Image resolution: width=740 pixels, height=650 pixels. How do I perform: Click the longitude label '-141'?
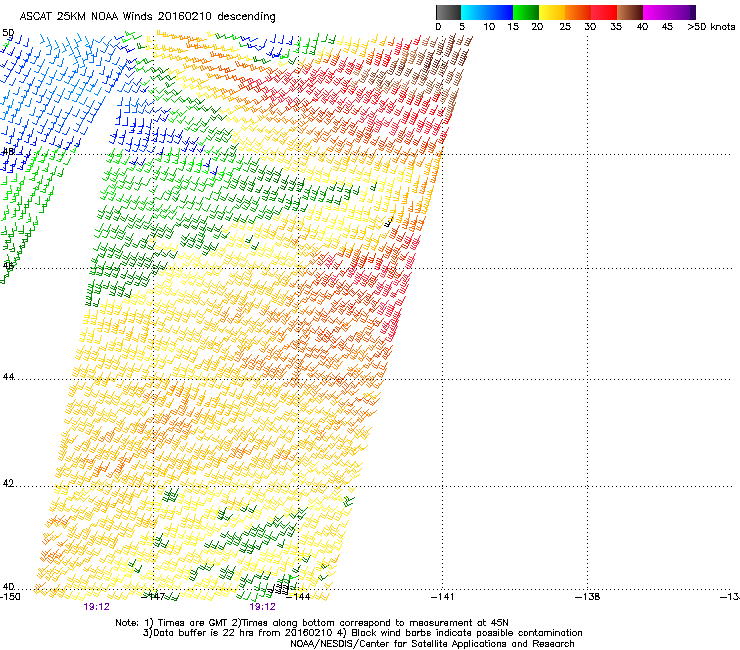pyautogui.click(x=442, y=597)
